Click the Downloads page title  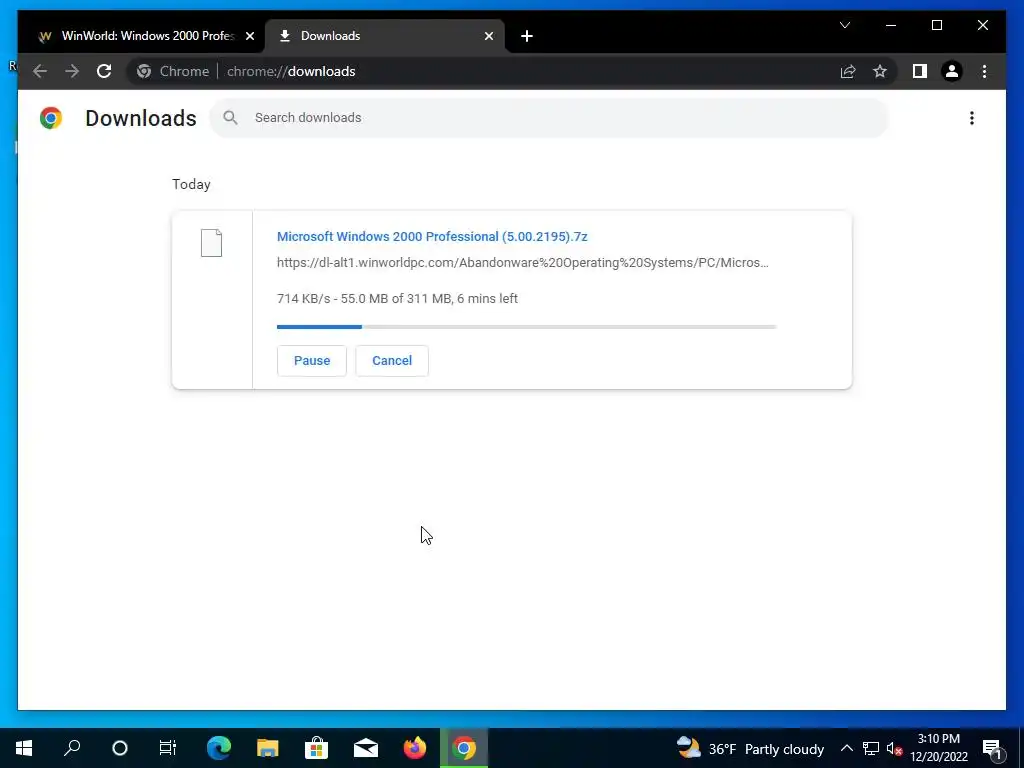[140, 118]
